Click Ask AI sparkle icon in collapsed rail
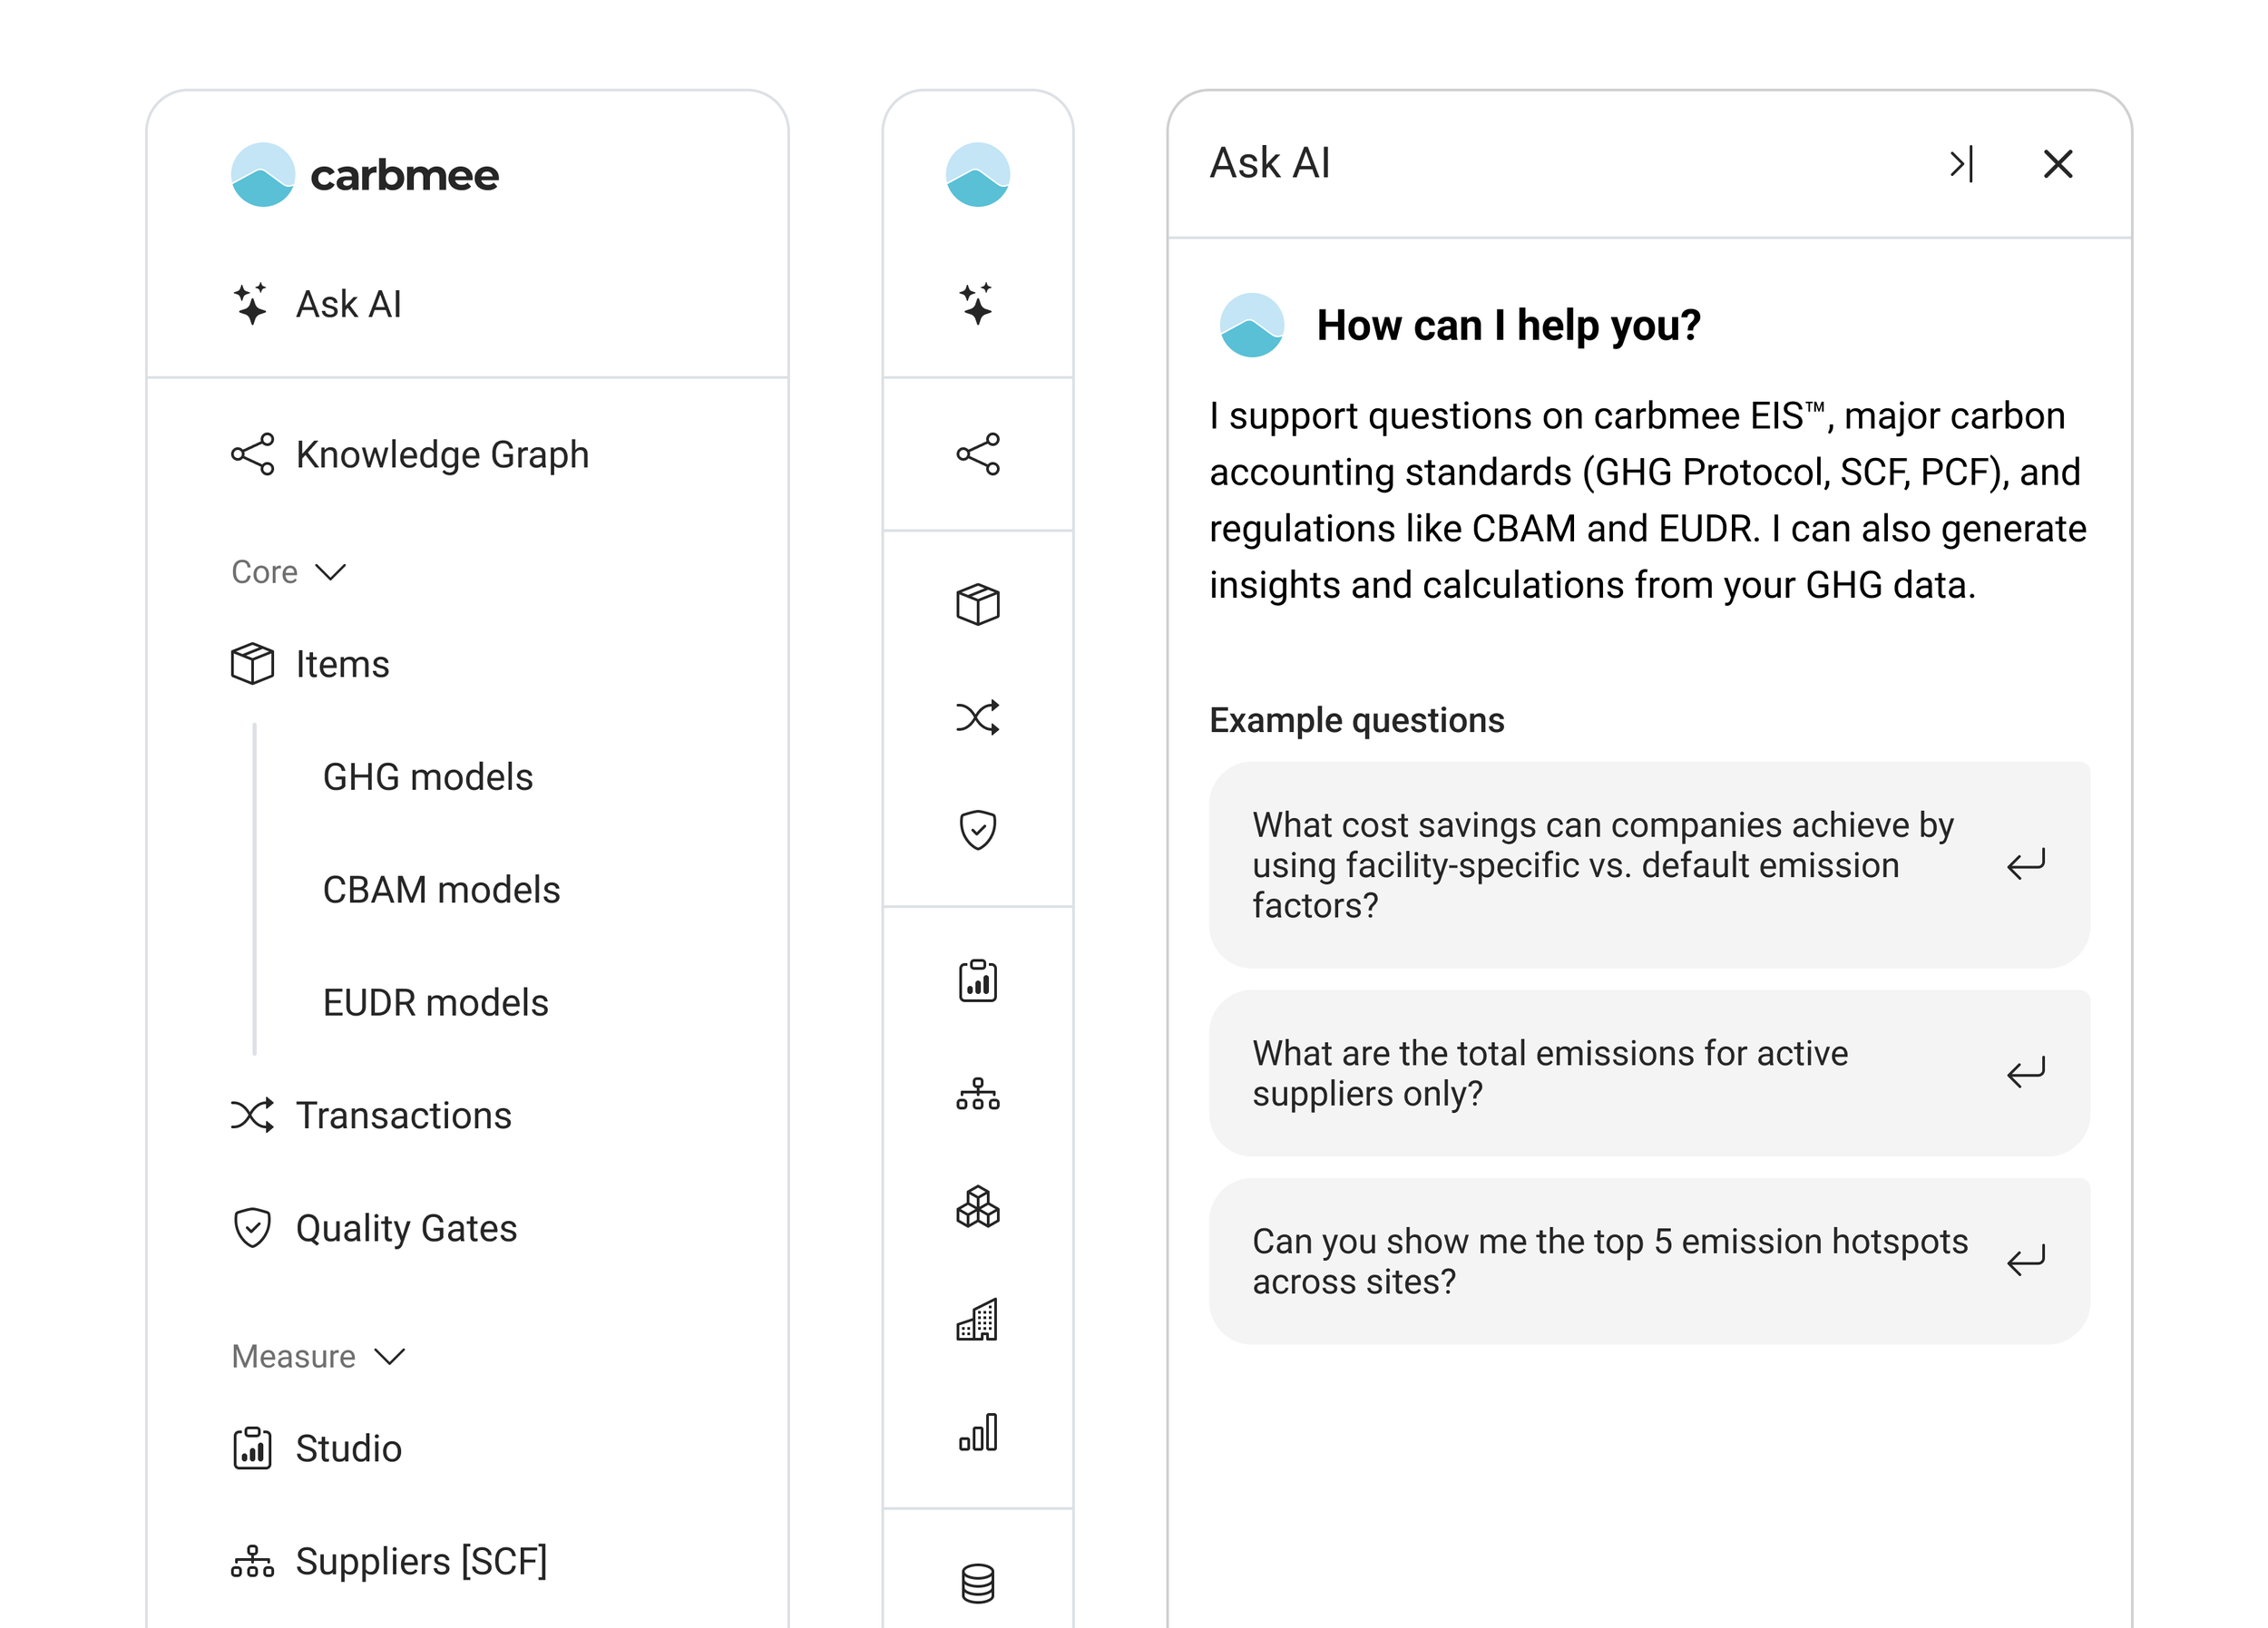The image size is (2268, 1628). tap(978, 304)
